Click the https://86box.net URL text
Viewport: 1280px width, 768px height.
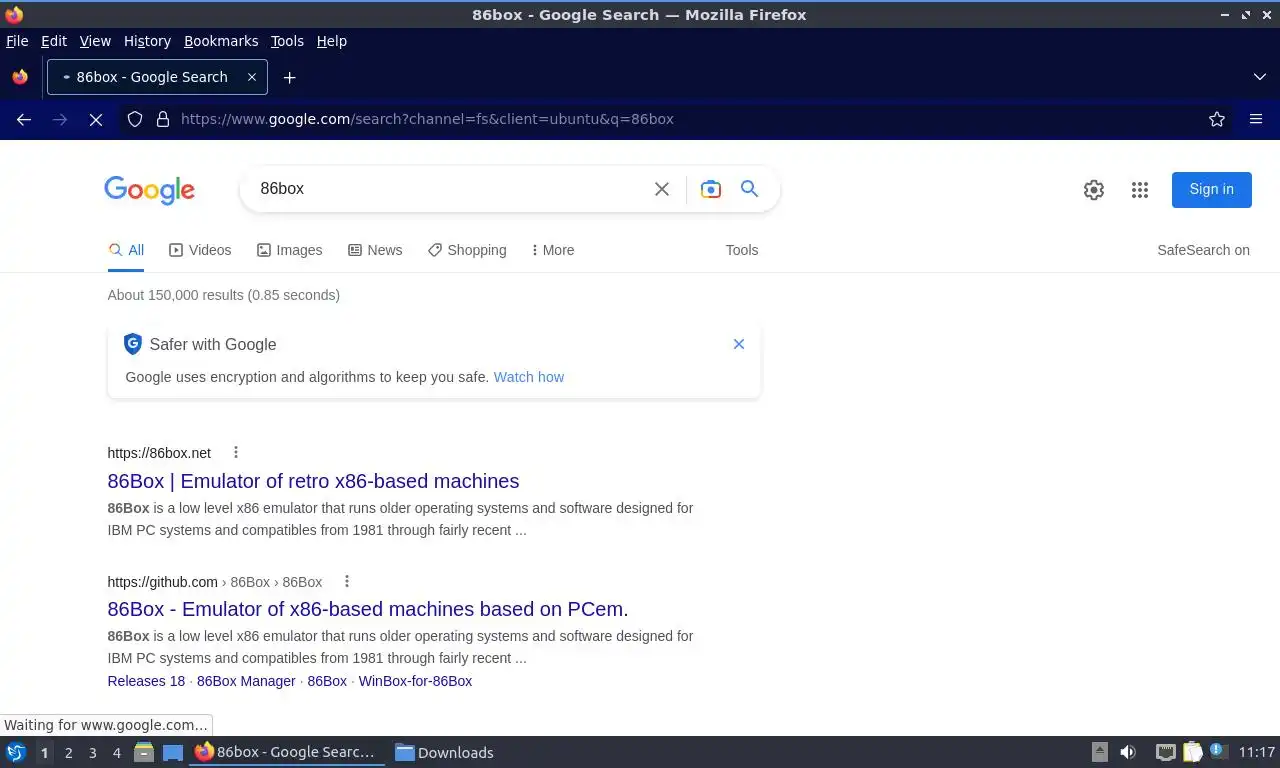159,453
